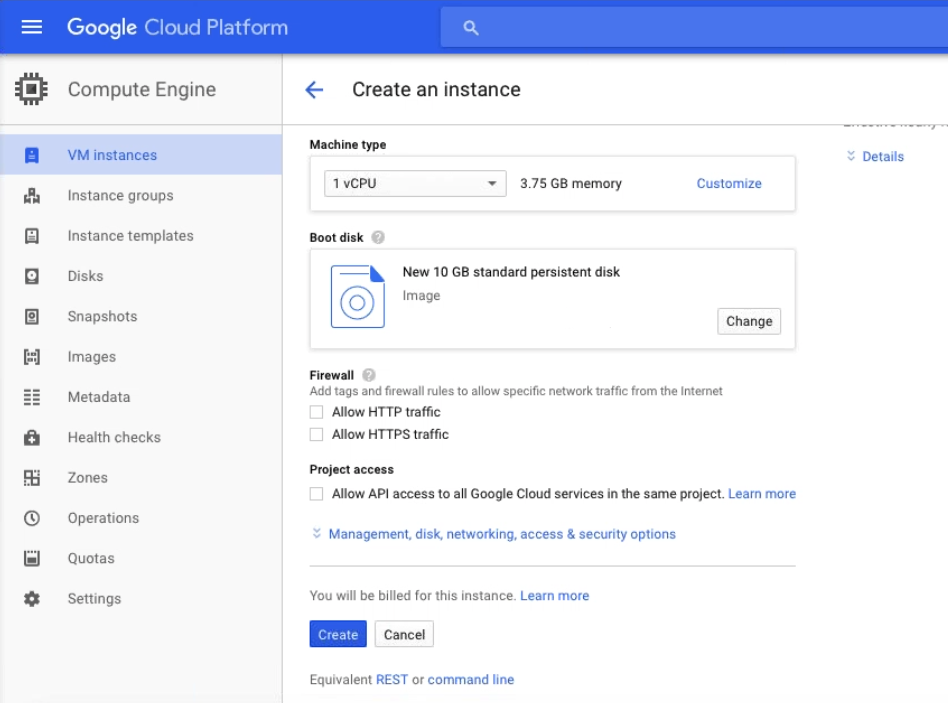Click the VM instances sidebar icon
The image size is (949, 703).
tap(31, 155)
